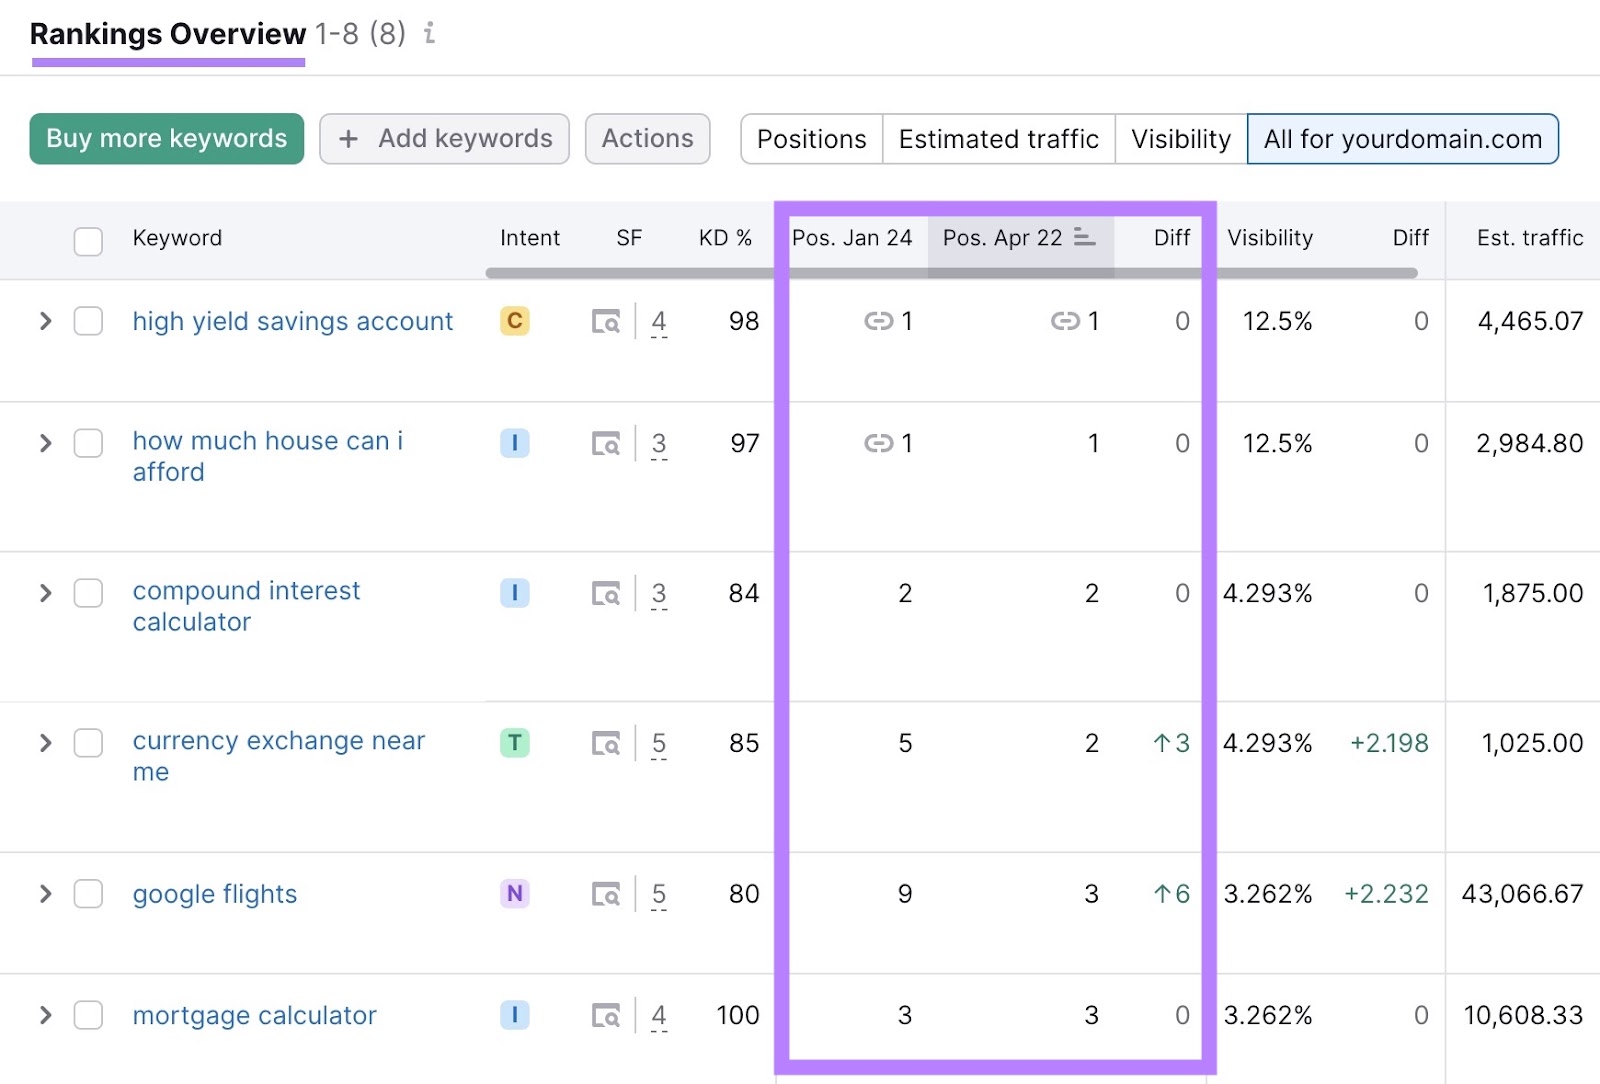Expand the how much house can i afford row
This screenshot has height=1084, width=1600.
45,443
